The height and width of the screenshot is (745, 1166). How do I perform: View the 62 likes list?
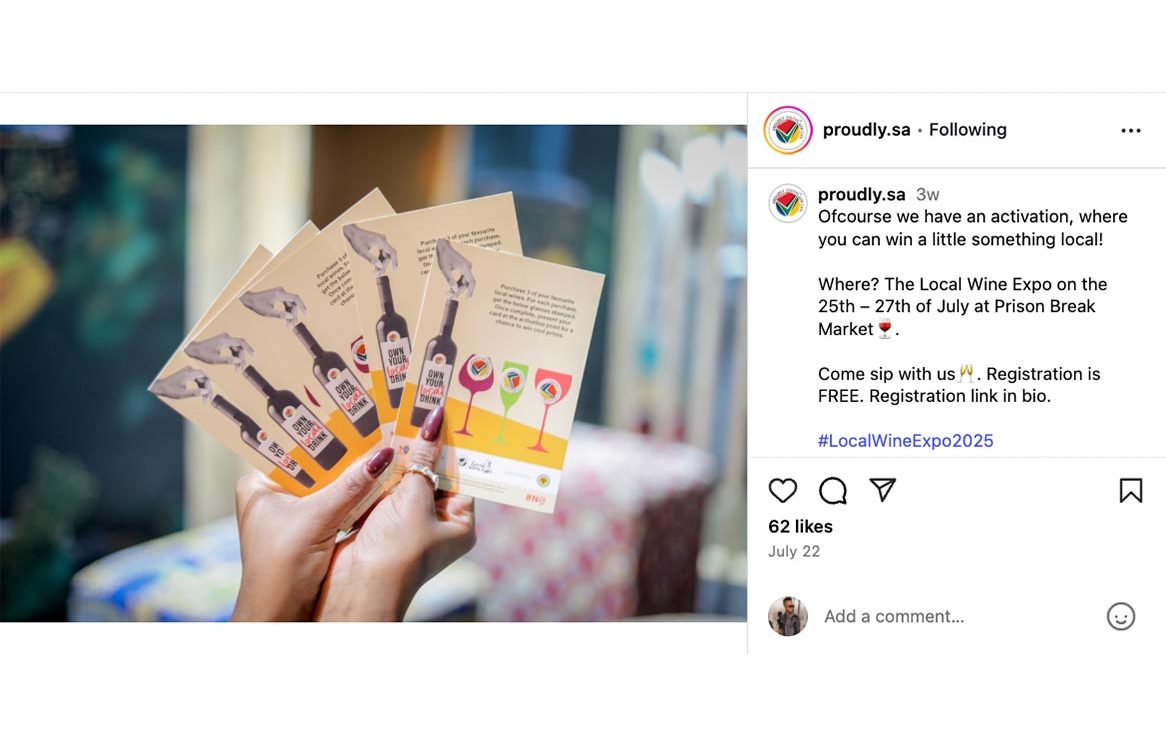click(x=800, y=526)
